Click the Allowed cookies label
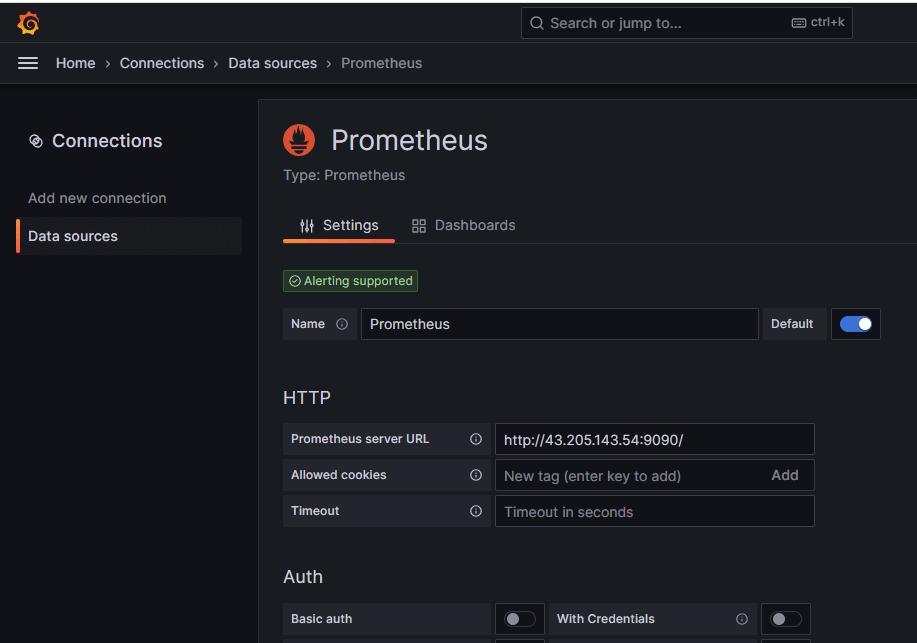 tap(339, 475)
